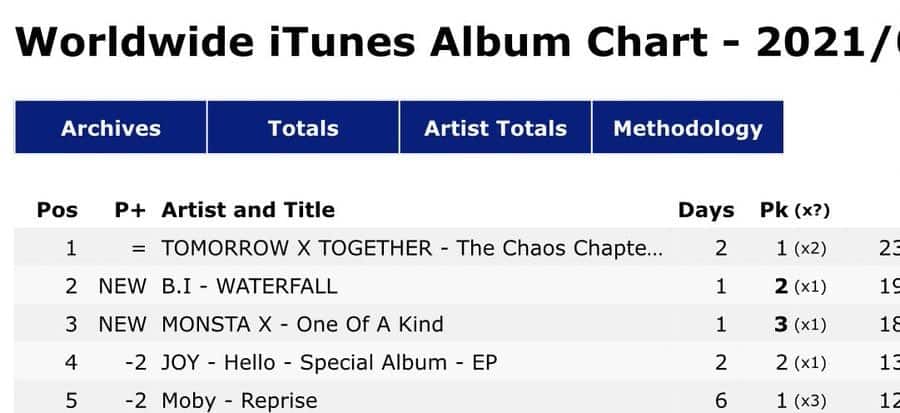The height and width of the screenshot is (413, 900).
Task: Click the Pk column header
Action: point(775,210)
